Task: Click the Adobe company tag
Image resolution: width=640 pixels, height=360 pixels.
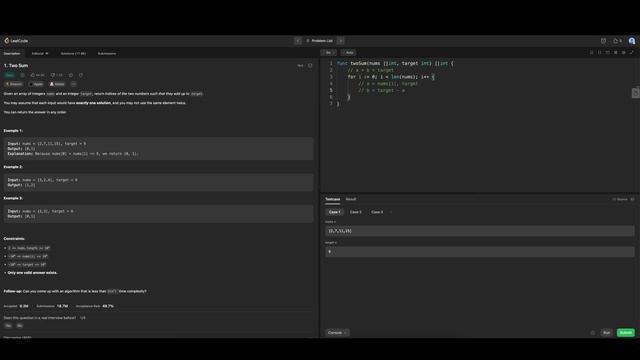Action: pos(57,84)
